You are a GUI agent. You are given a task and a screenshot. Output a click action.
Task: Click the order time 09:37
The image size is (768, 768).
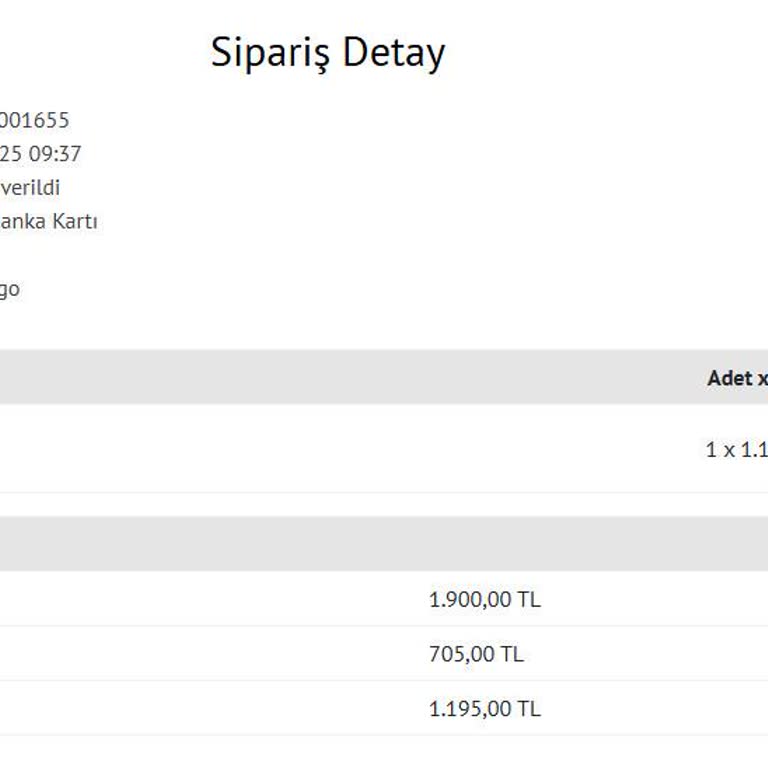pos(56,154)
